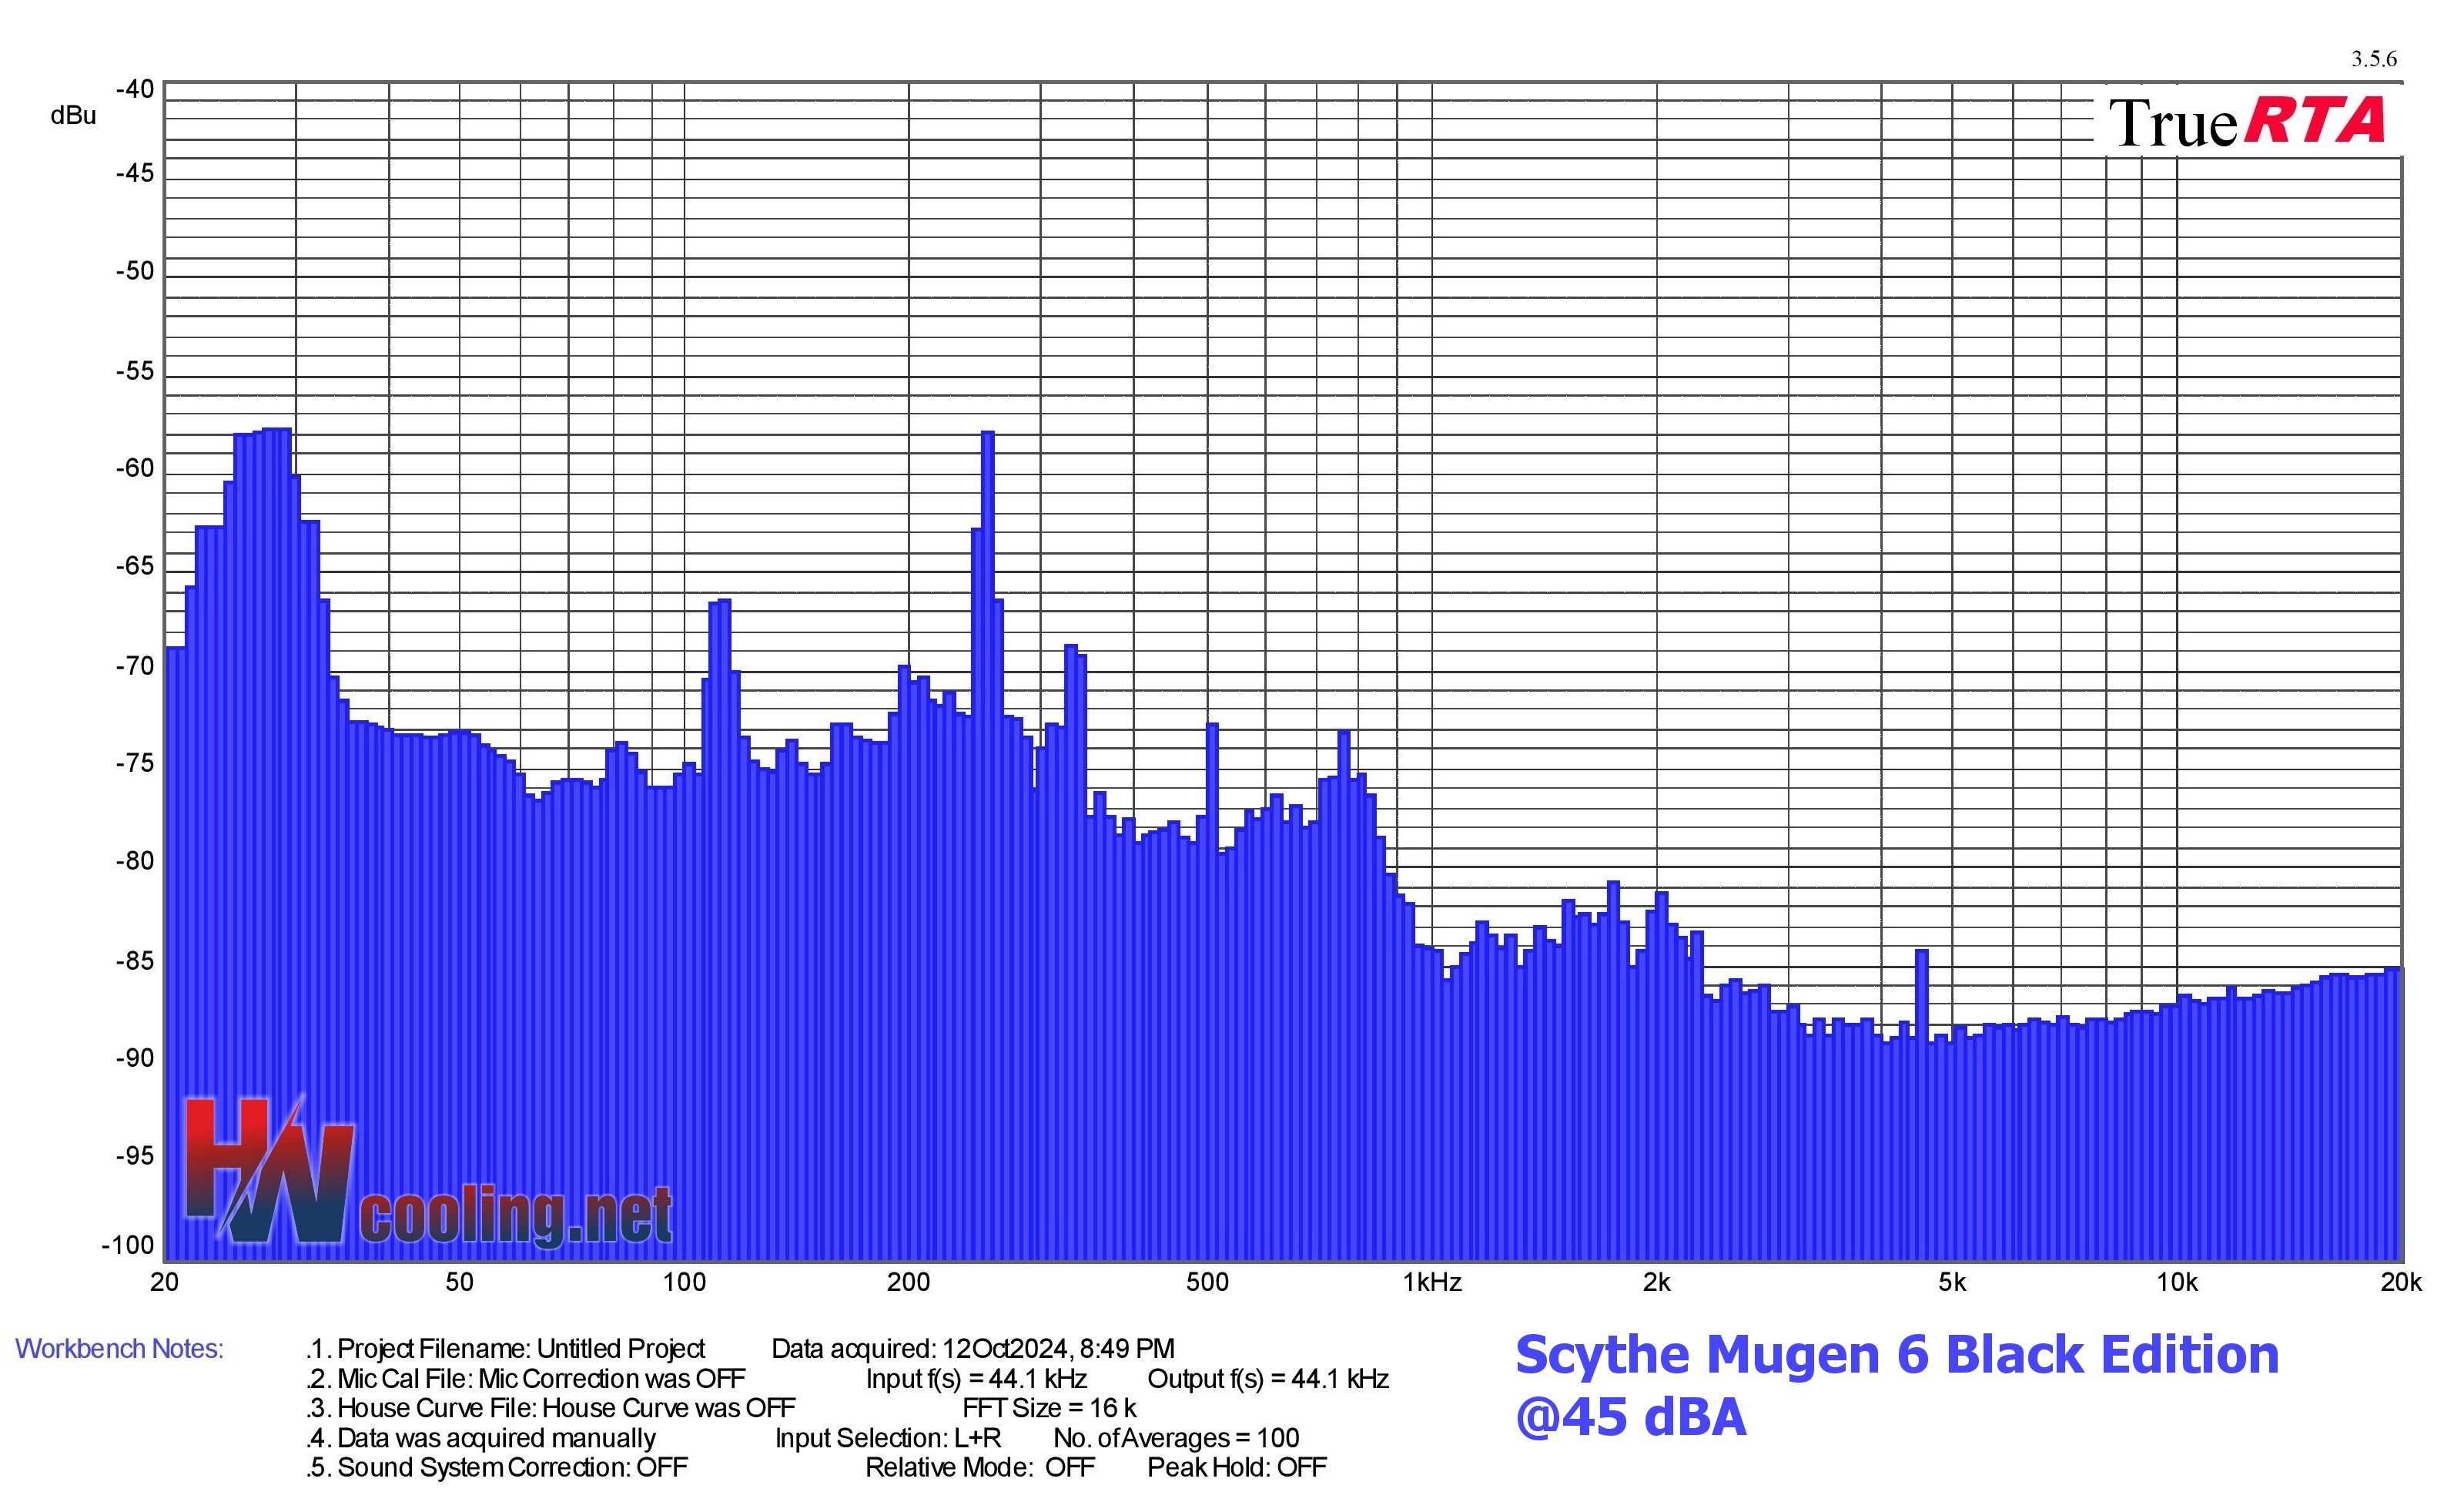This screenshot has height=1502, width=2464.
Task: Click the 20k frequency axis label
Action: [x=2400, y=1283]
